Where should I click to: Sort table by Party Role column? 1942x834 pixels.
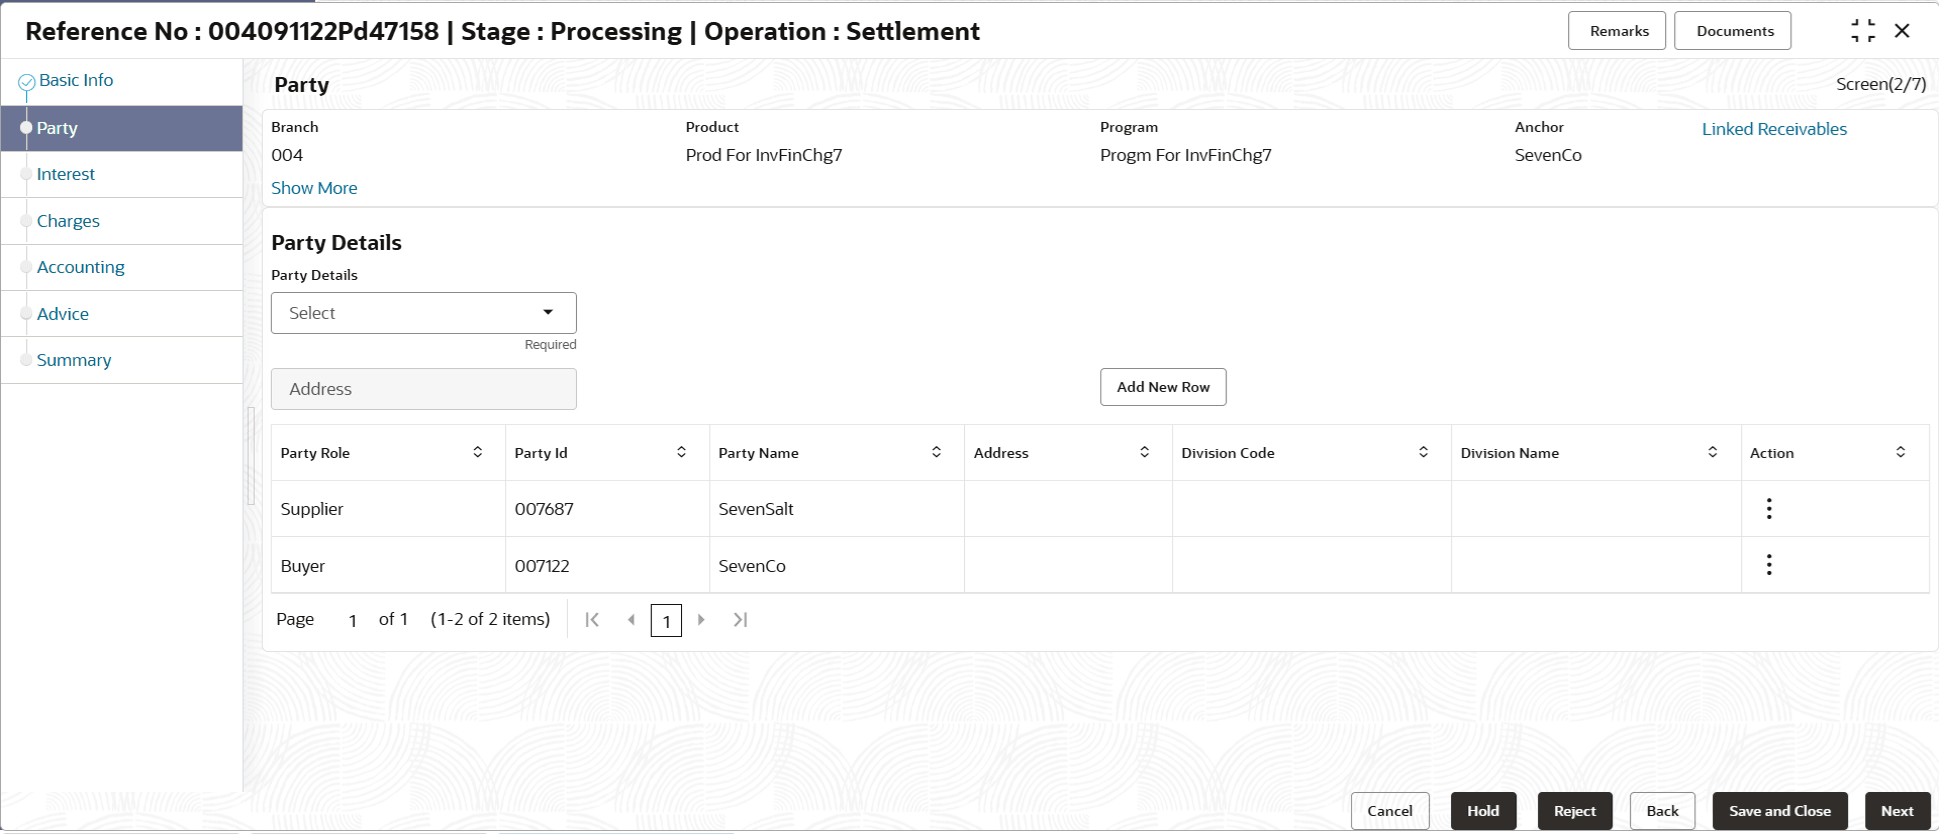pyautogui.click(x=478, y=453)
